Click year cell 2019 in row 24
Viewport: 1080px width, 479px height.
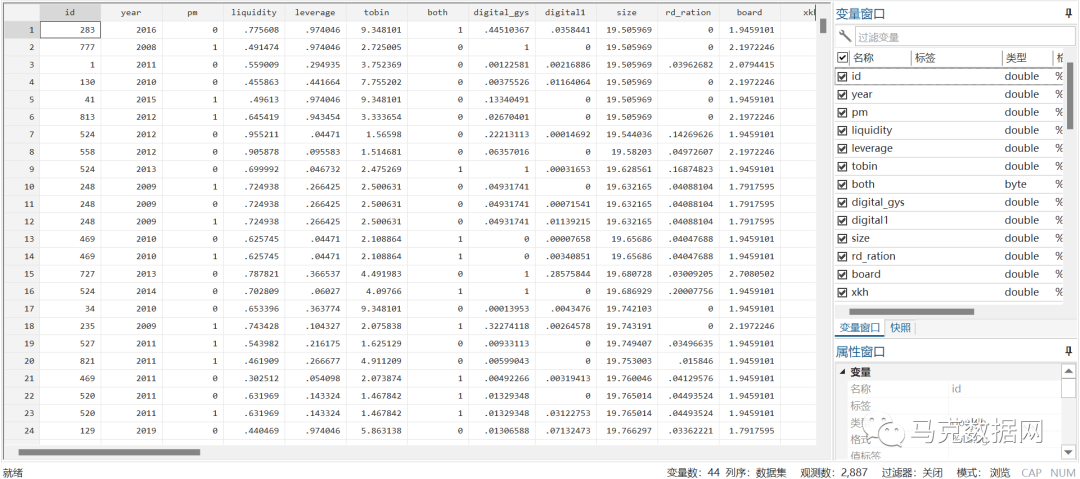132,431
